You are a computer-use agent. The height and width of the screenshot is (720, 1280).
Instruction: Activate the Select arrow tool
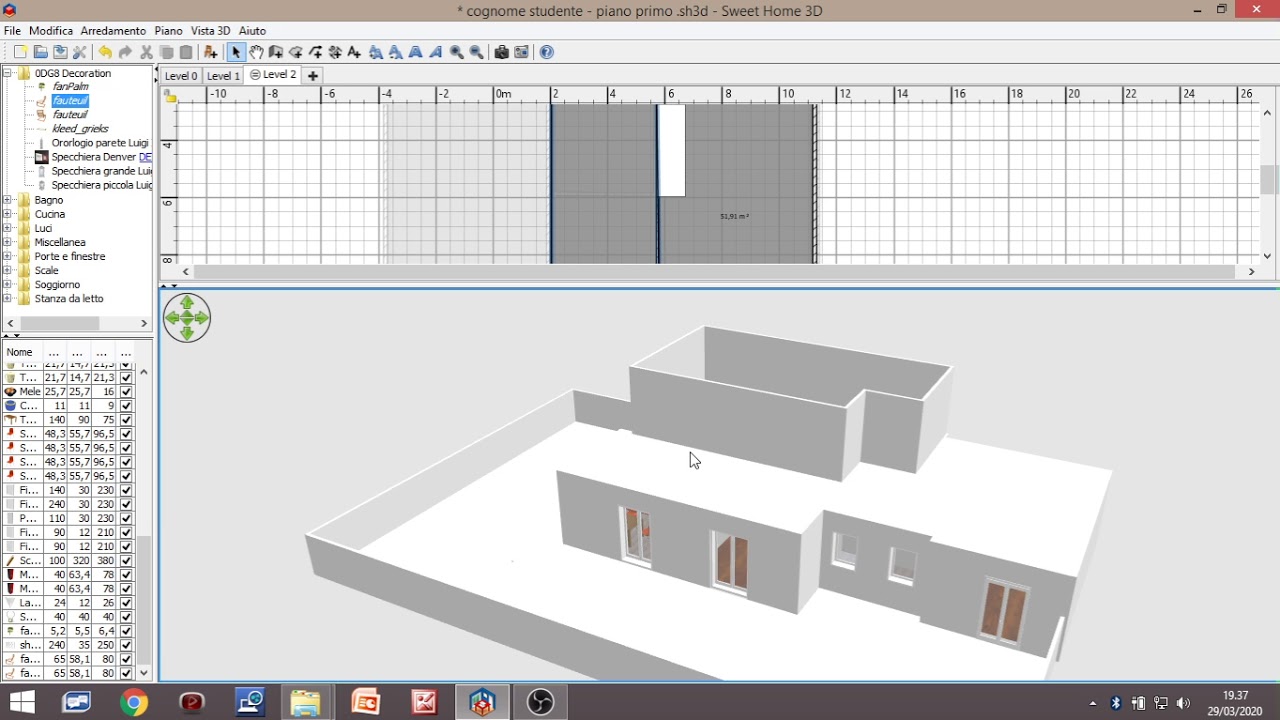click(x=236, y=52)
